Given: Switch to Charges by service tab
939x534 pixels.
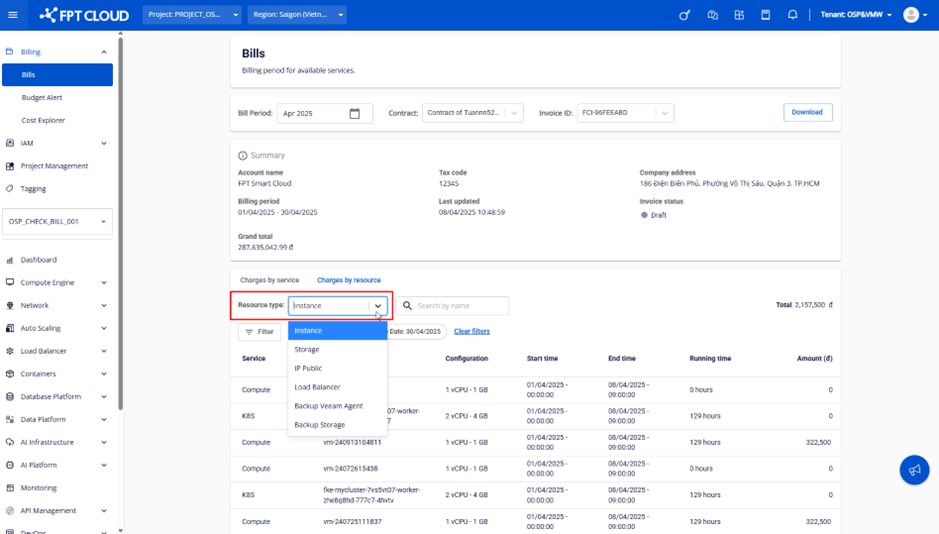Looking at the screenshot, I should pos(269,280).
